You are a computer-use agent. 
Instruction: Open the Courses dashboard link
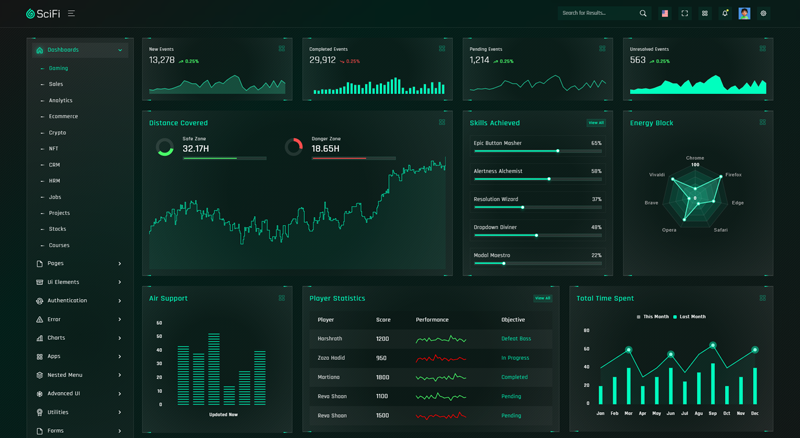point(59,246)
